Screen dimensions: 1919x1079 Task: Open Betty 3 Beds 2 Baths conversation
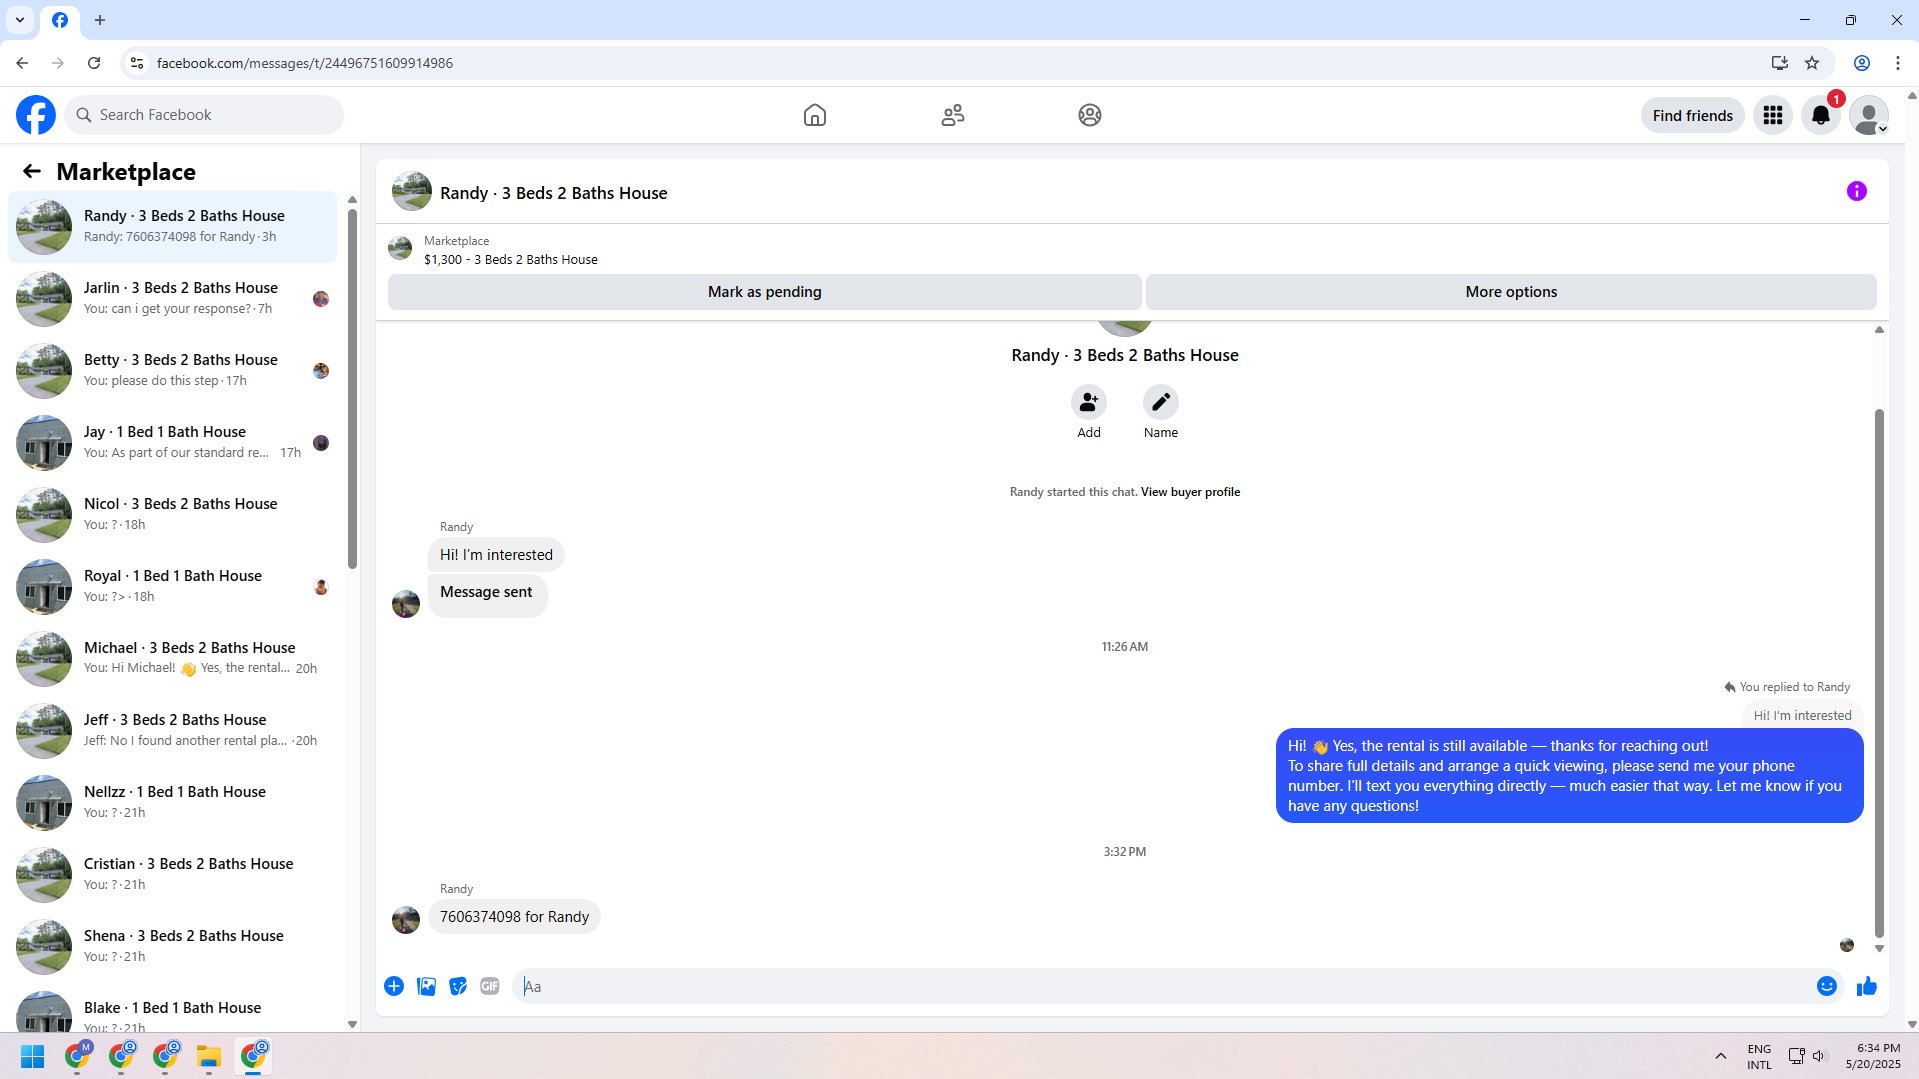[172, 370]
